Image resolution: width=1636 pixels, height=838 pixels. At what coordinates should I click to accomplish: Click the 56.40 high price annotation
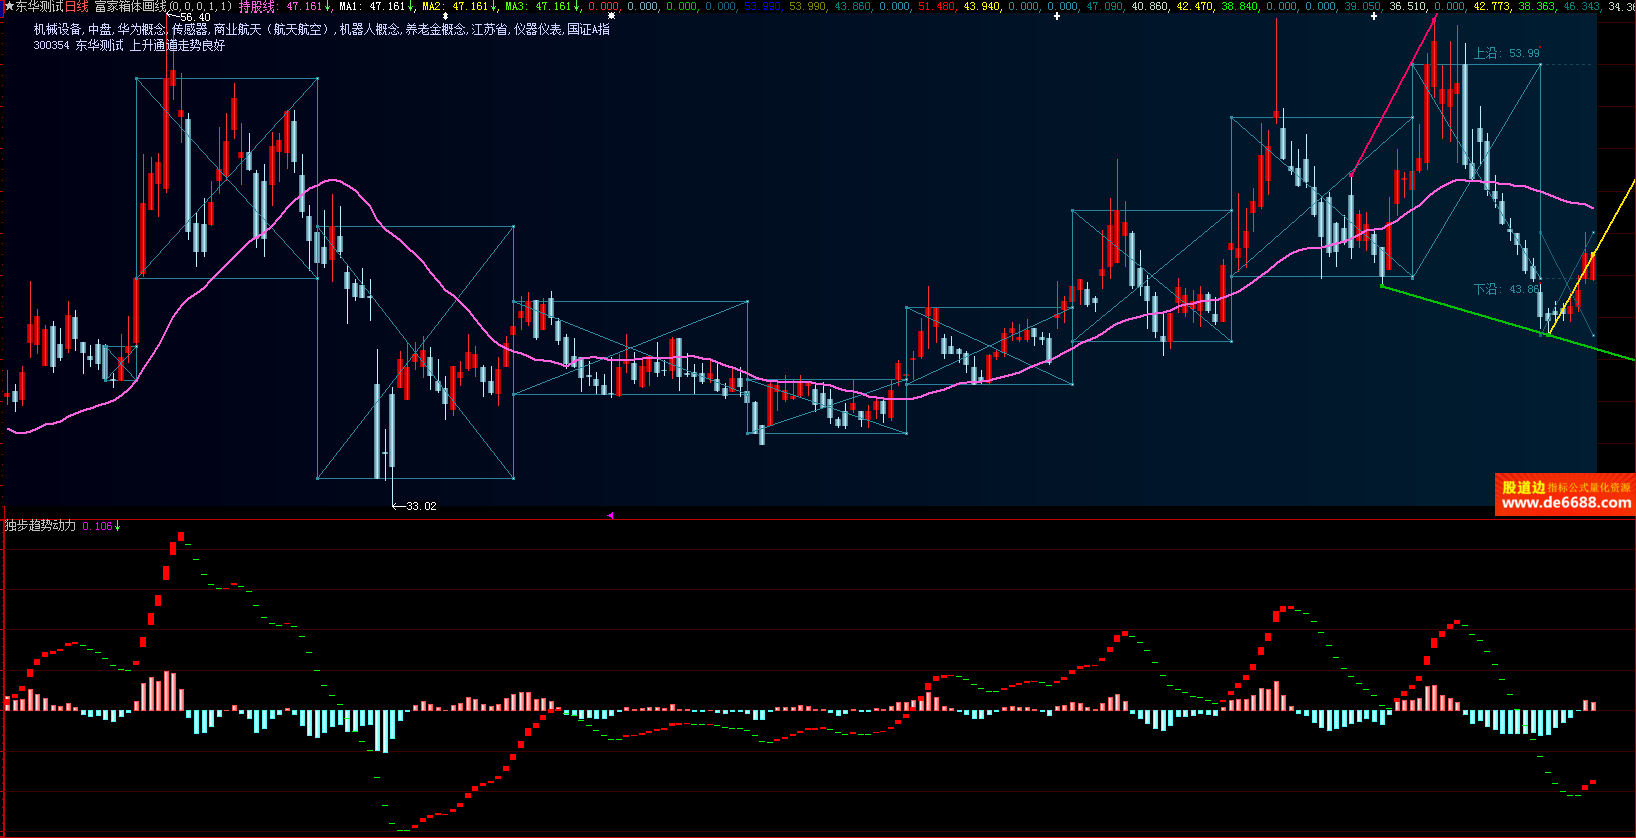[x=194, y=17]
